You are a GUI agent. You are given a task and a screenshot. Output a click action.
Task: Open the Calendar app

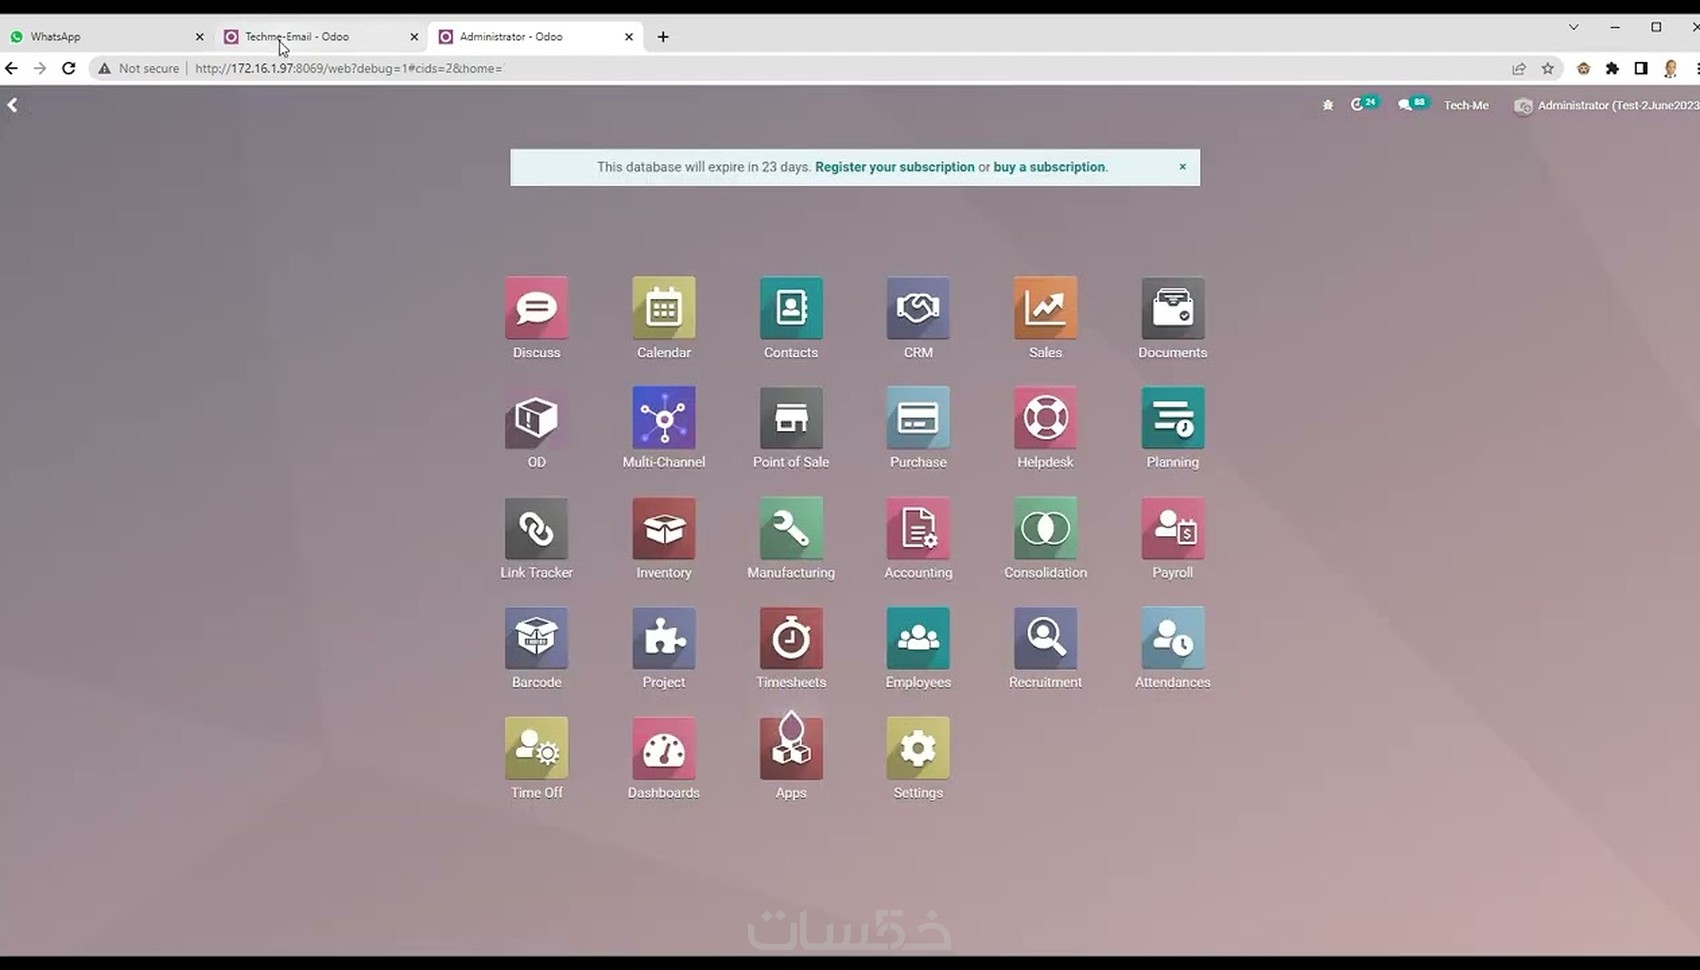[x=663, y=308]
